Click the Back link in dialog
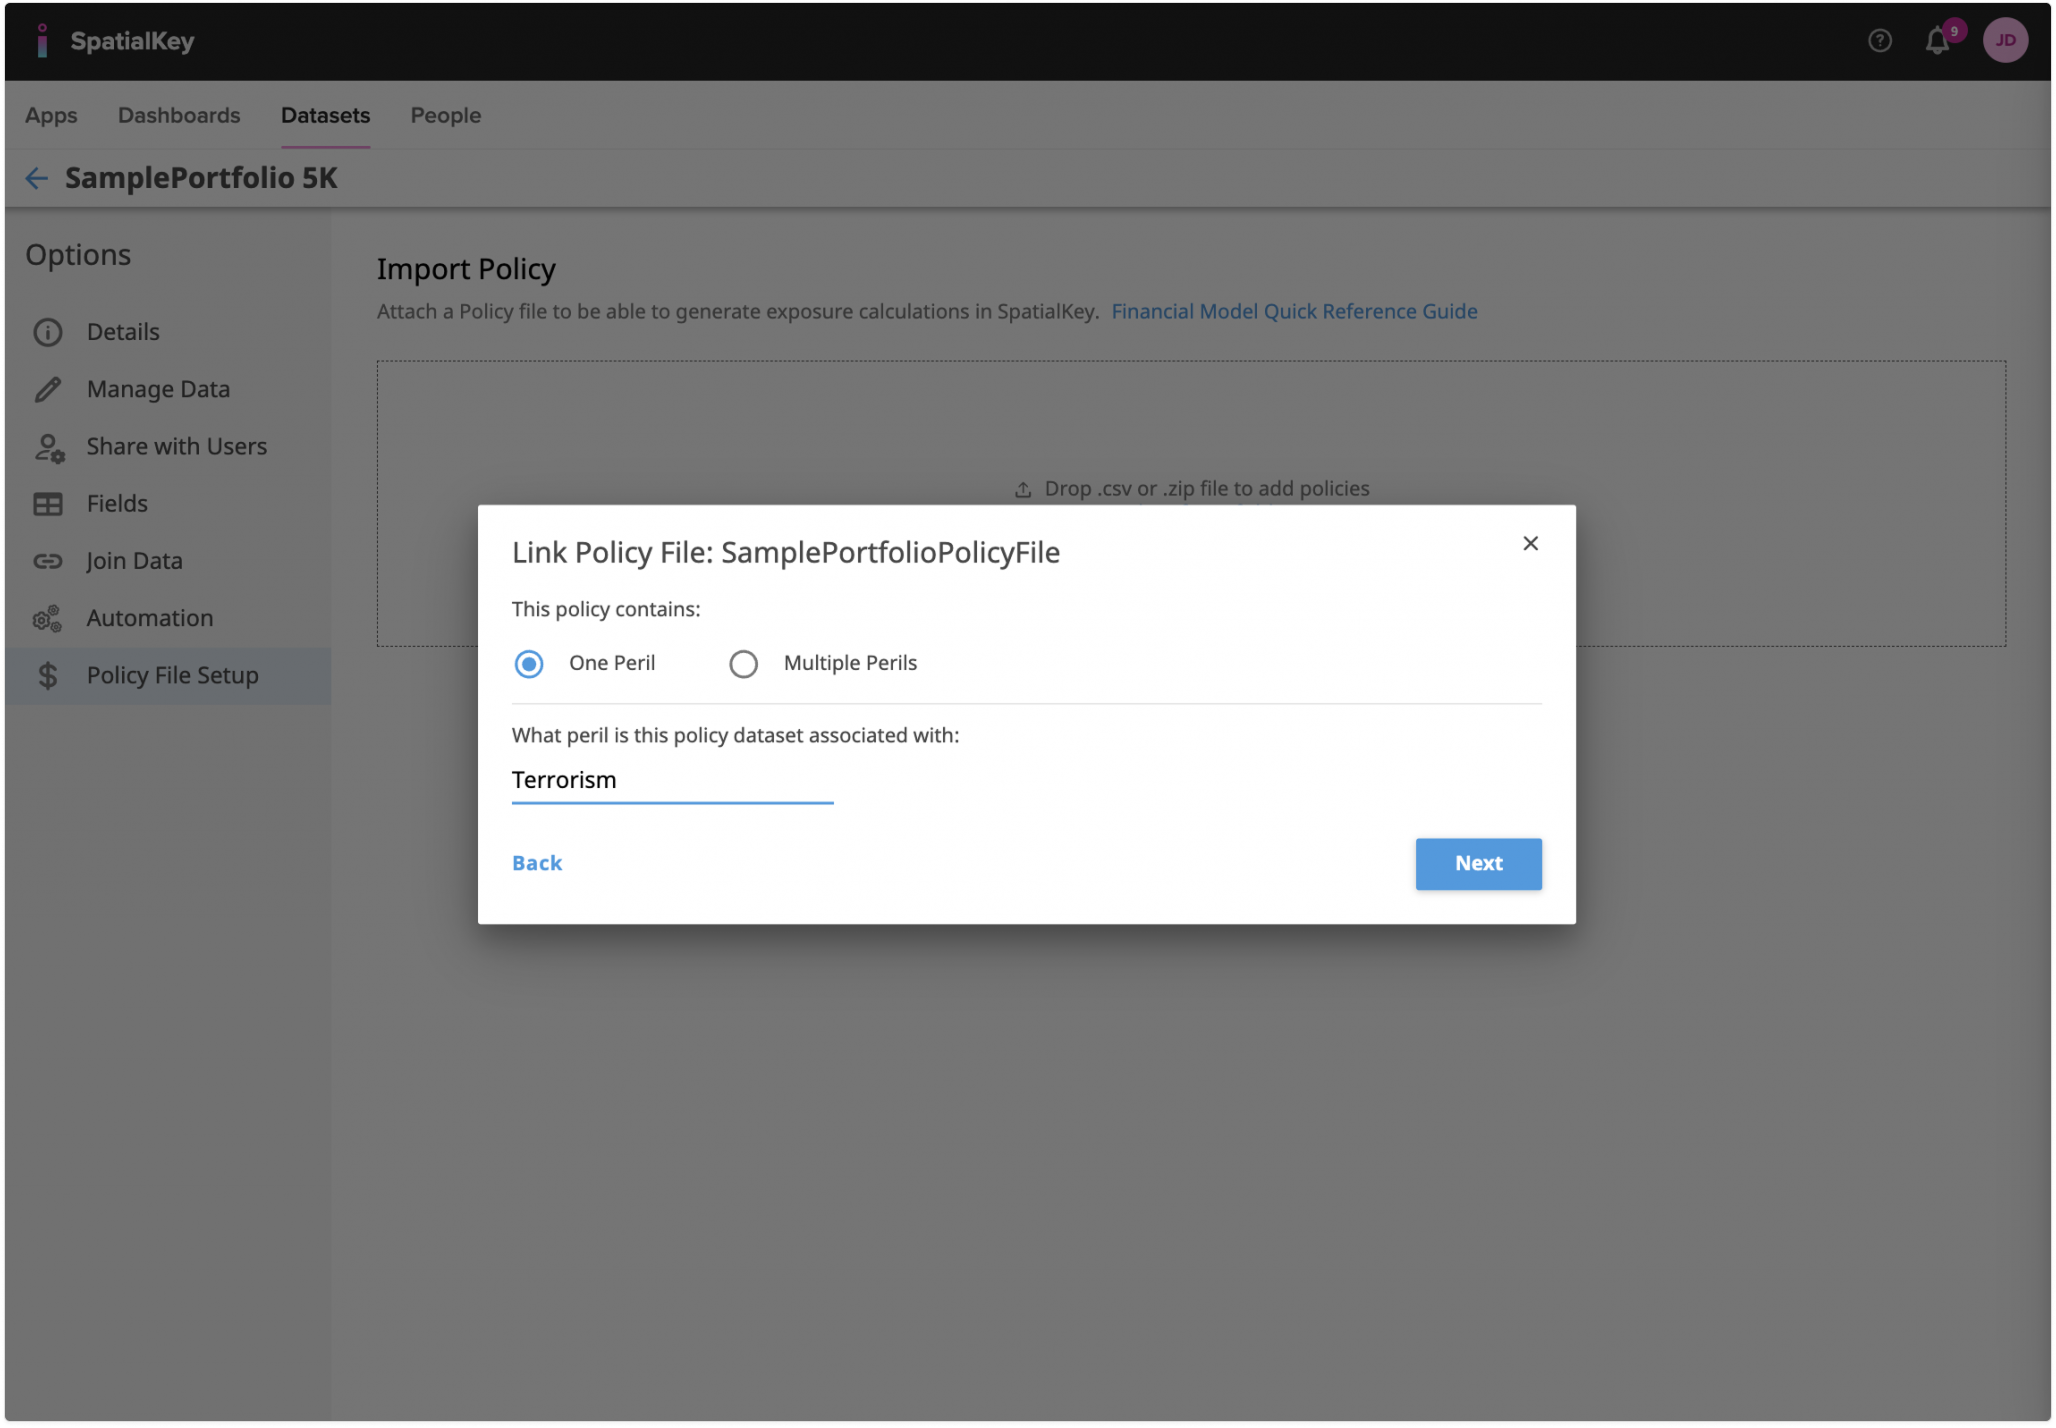The image size is (2056, 1428). tap(537, 863)
